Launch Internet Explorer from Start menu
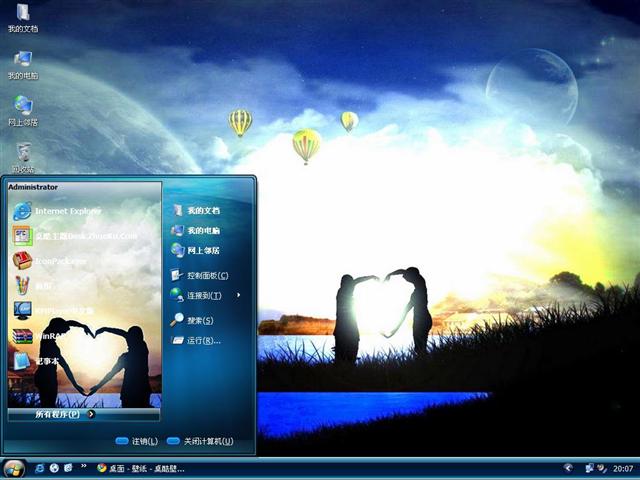Viewport: 640px width, 480px height. (57, 211)
